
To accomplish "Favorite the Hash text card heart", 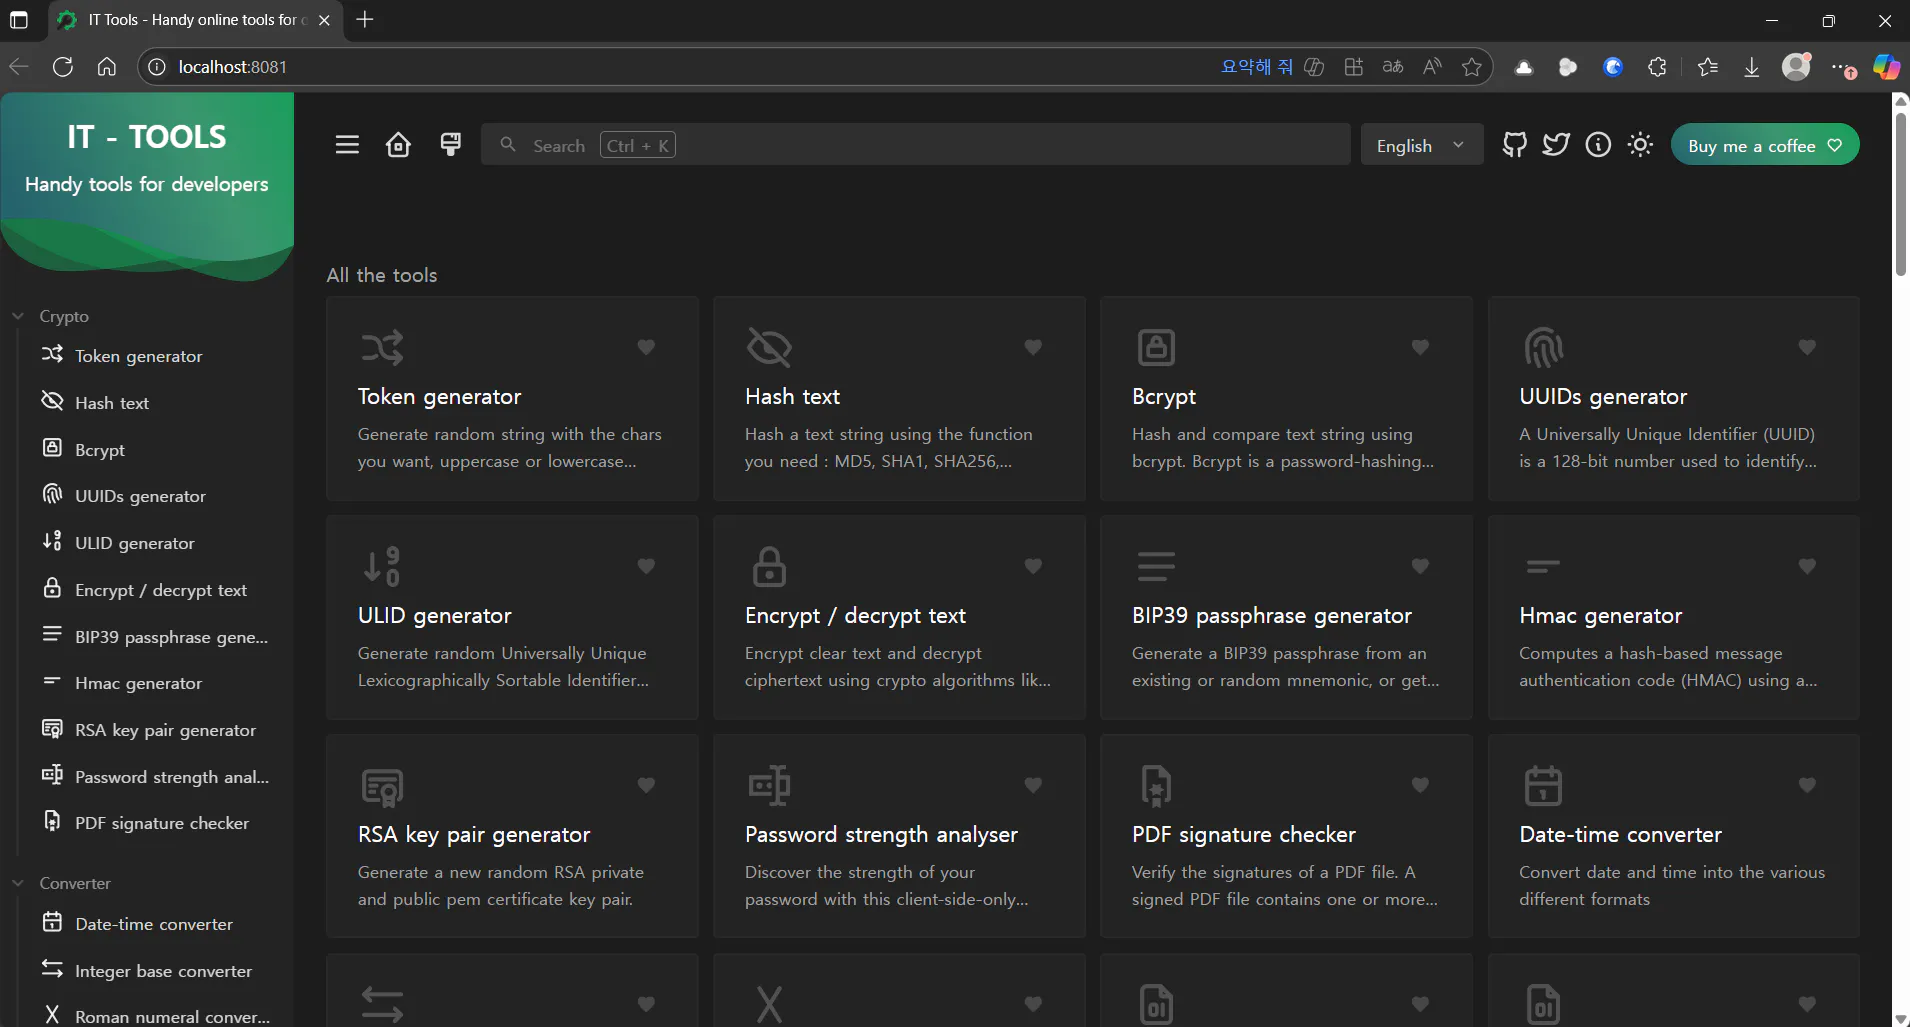I will tap(1033, 347).
